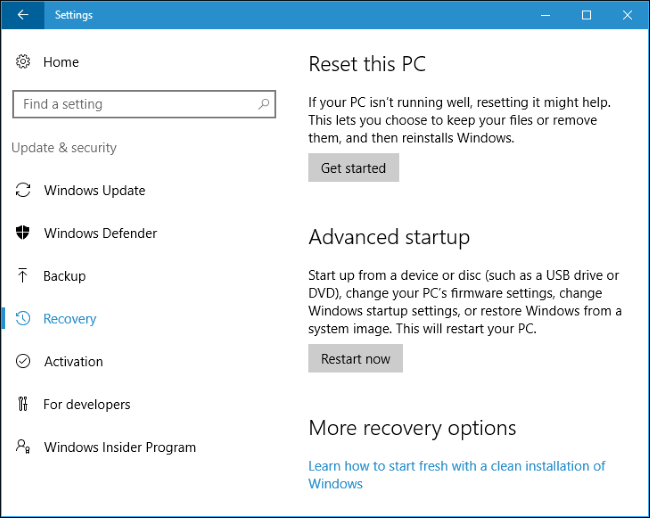The image size is (650, 518).
Task: Click the search magnifier icon
Action: tap(264, 104)
